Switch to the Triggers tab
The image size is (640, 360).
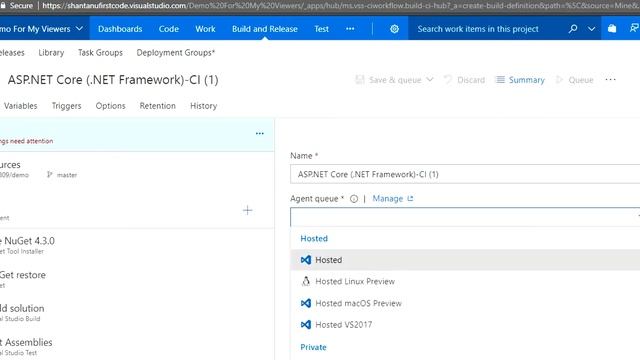coord(67,106)
